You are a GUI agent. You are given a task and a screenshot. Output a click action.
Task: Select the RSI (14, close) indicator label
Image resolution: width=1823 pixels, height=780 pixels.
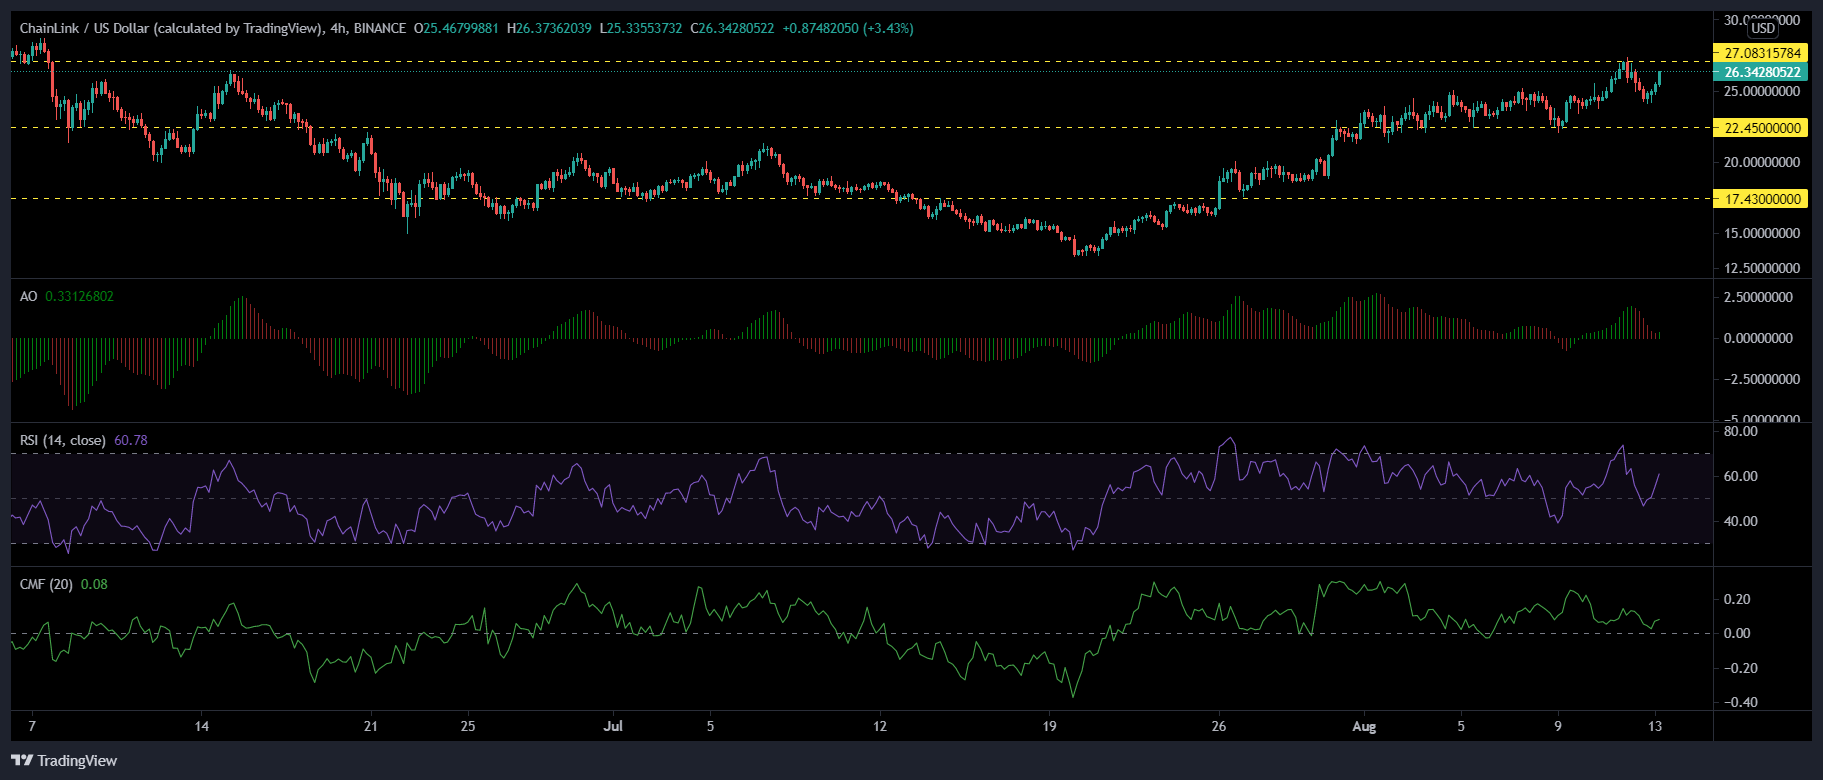(x=63, y=440)
